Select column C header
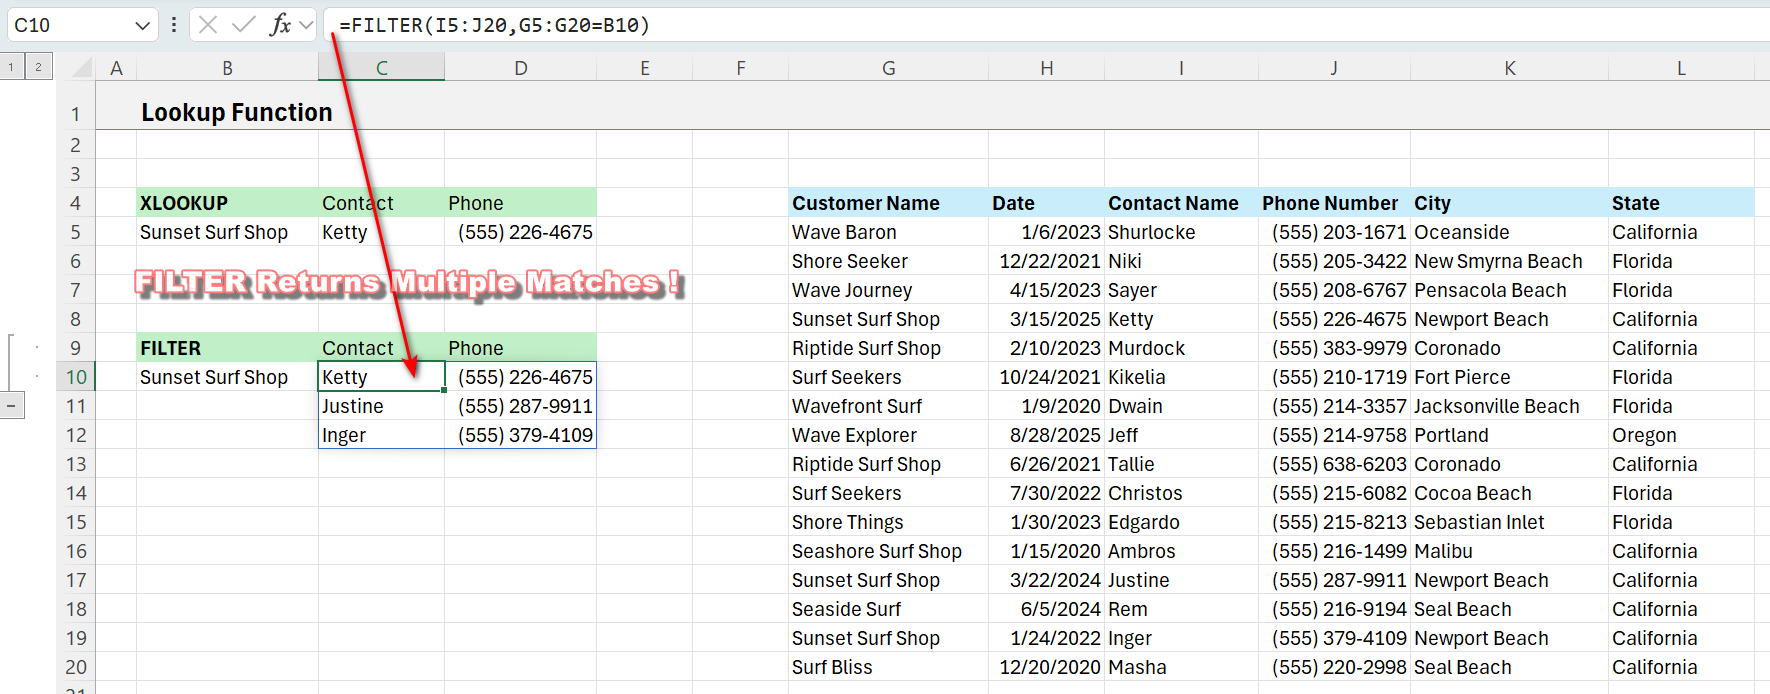Screen dimensions: 1770x694 pos(381,68)
